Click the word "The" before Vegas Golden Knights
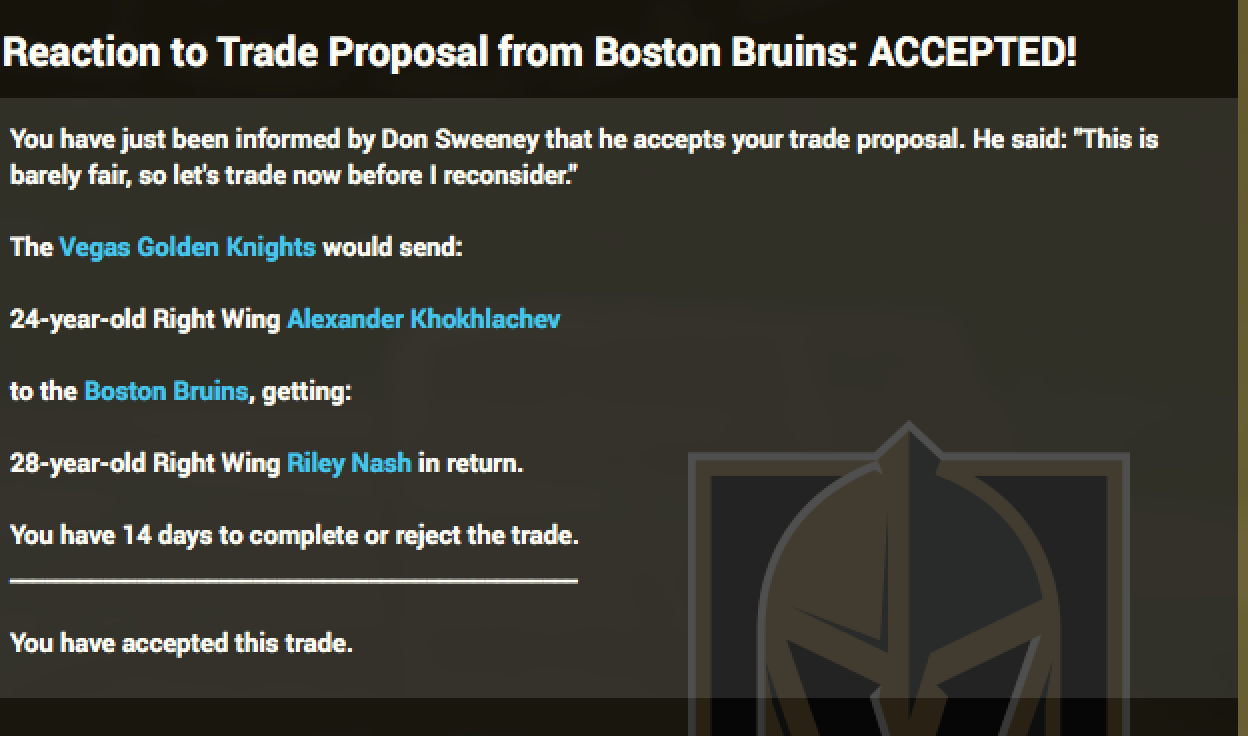 click(x=31, y=247)
